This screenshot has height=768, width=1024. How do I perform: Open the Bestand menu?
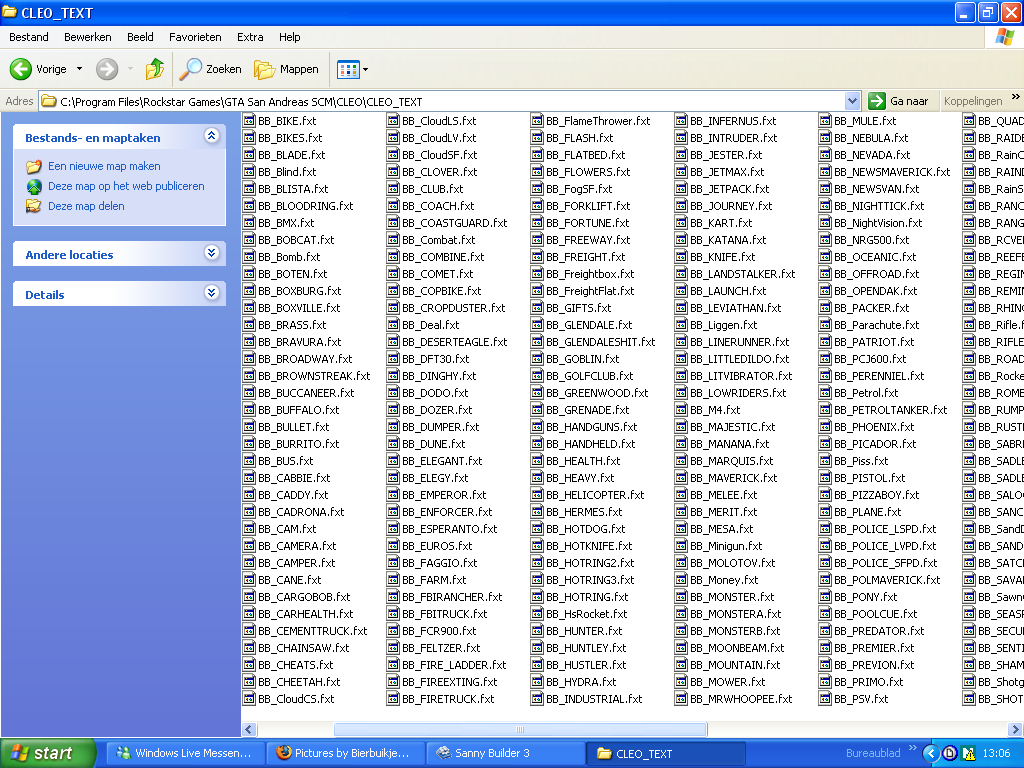pos(29,37)
